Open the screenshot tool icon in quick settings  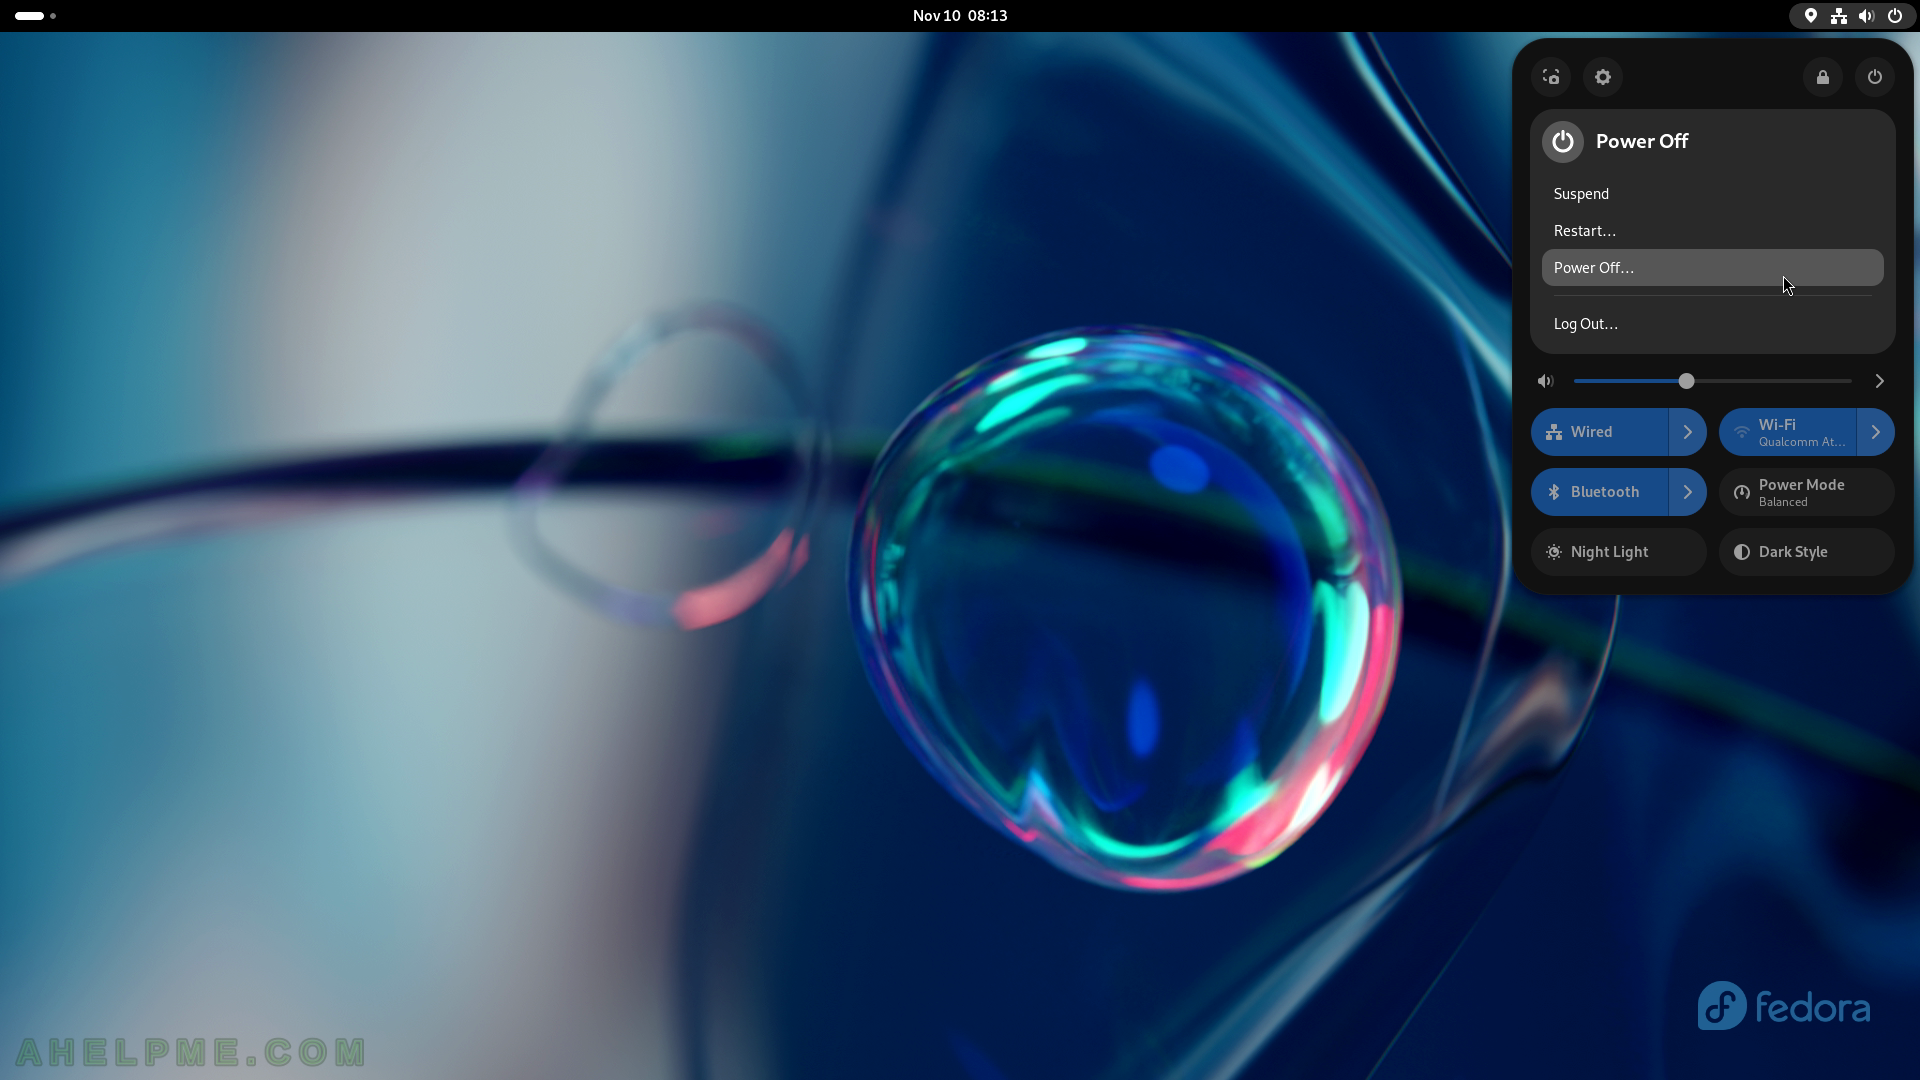point(1551,77)
